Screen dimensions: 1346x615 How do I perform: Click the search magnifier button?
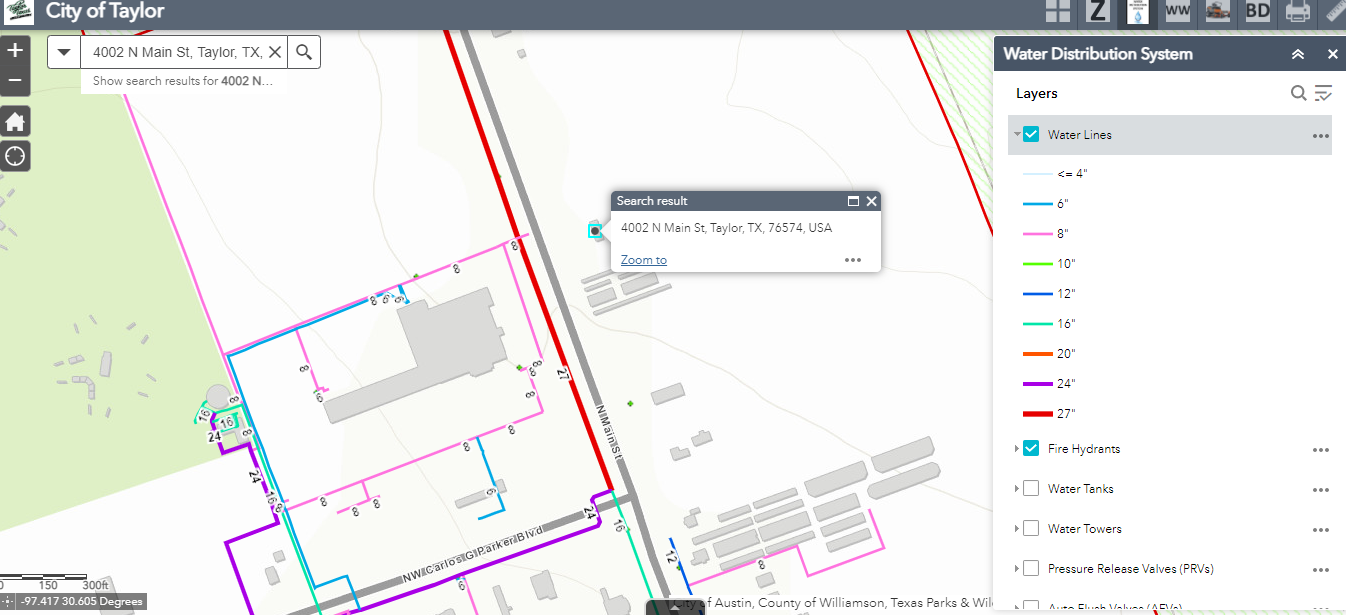(x=304, y=52)
